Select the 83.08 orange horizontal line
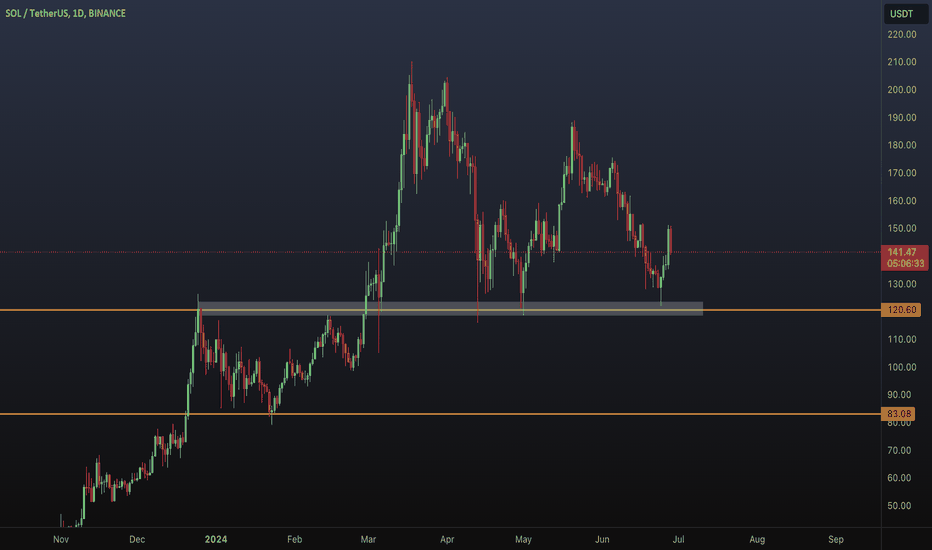This screenshot has height=550, width=932. click(x=440, y=414)
